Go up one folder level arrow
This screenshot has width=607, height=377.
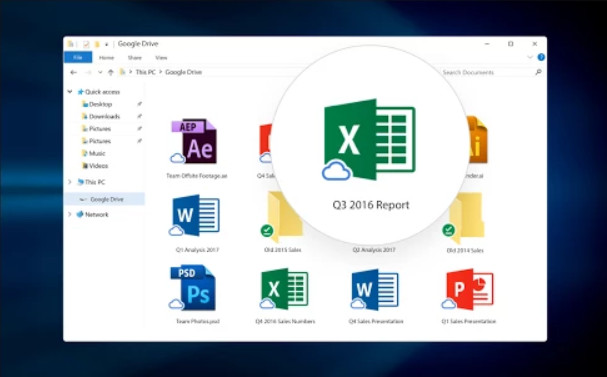[x=111, y=72]
